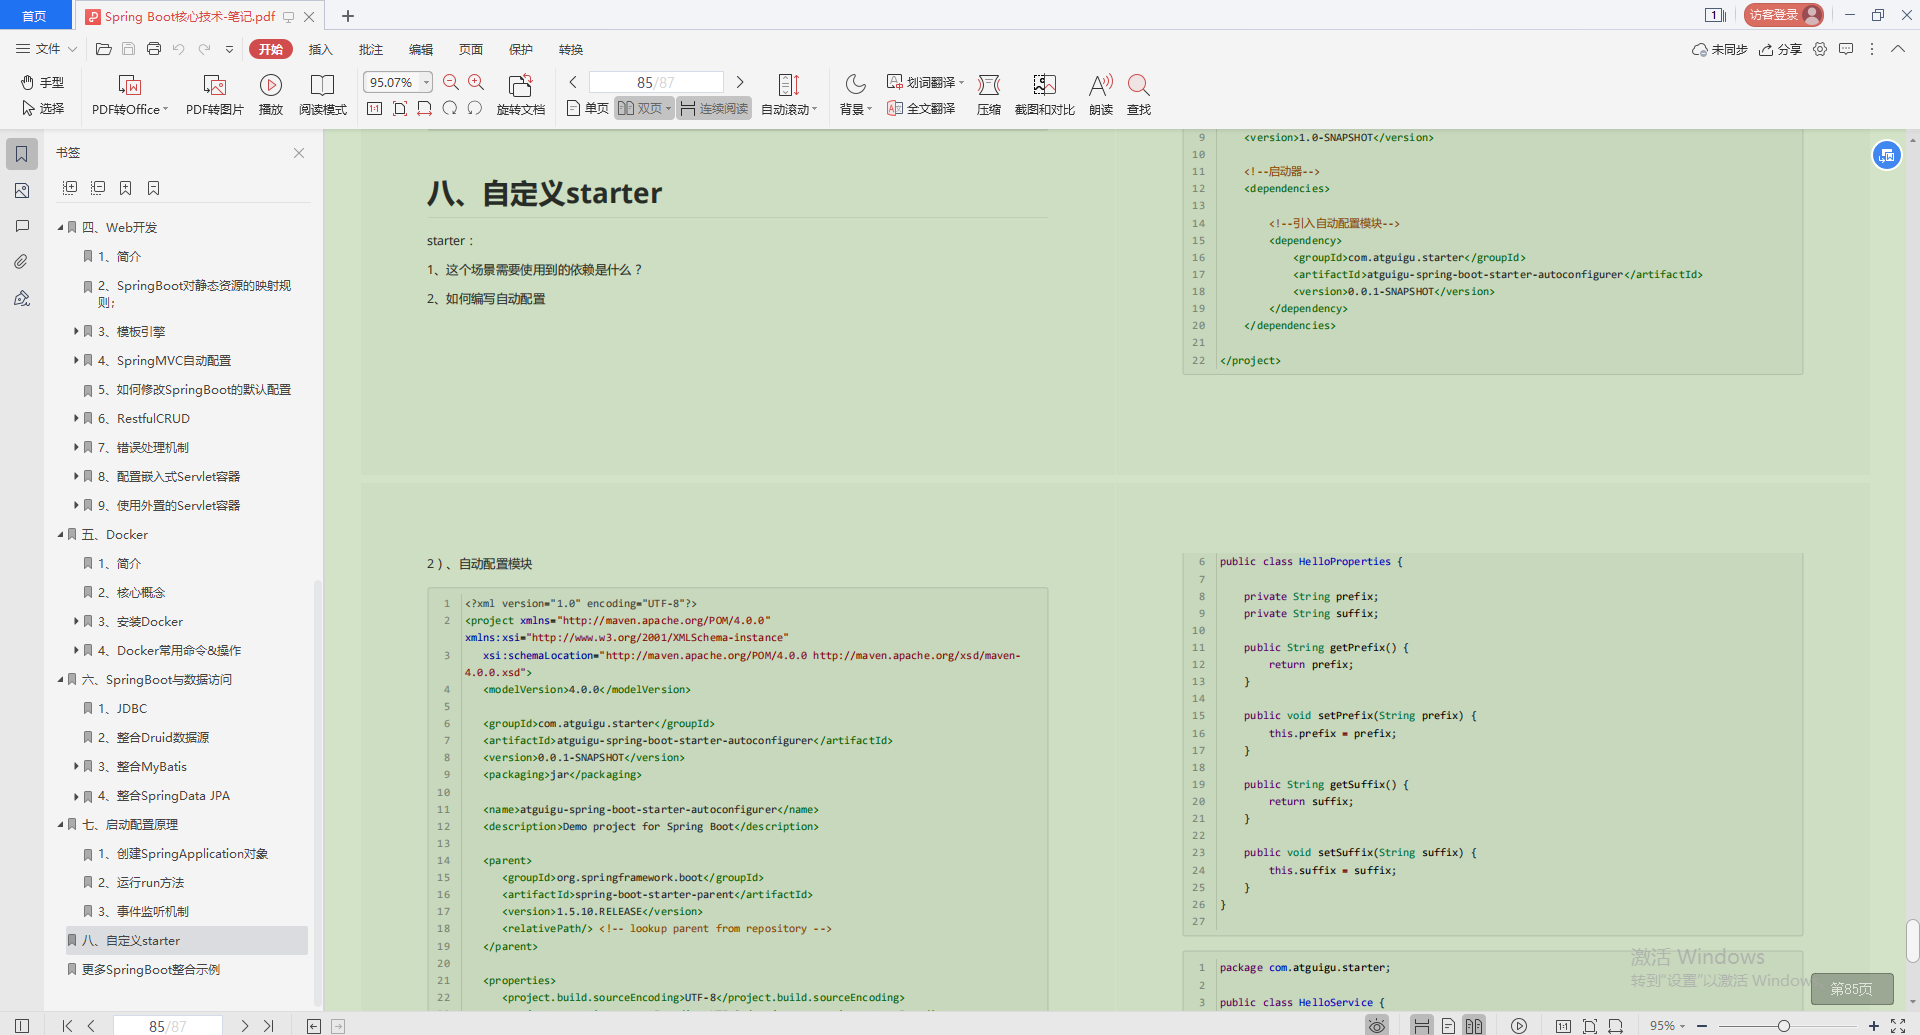Viewport: 1920px width, 1035px height.
Task: Open Auto Scroll dropdown
Action: pos(789,95)
